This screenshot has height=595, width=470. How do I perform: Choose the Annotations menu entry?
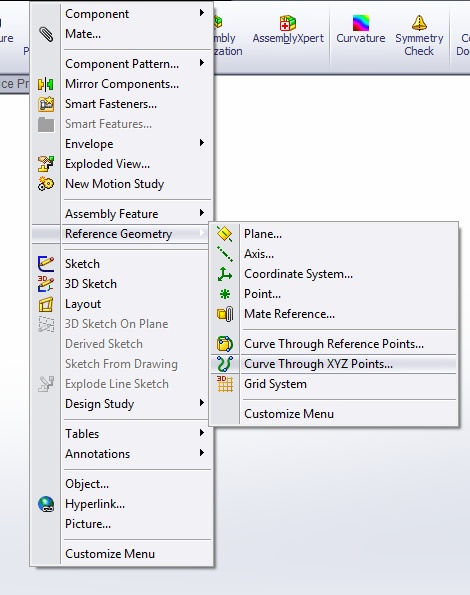click(x=122, y=454)
